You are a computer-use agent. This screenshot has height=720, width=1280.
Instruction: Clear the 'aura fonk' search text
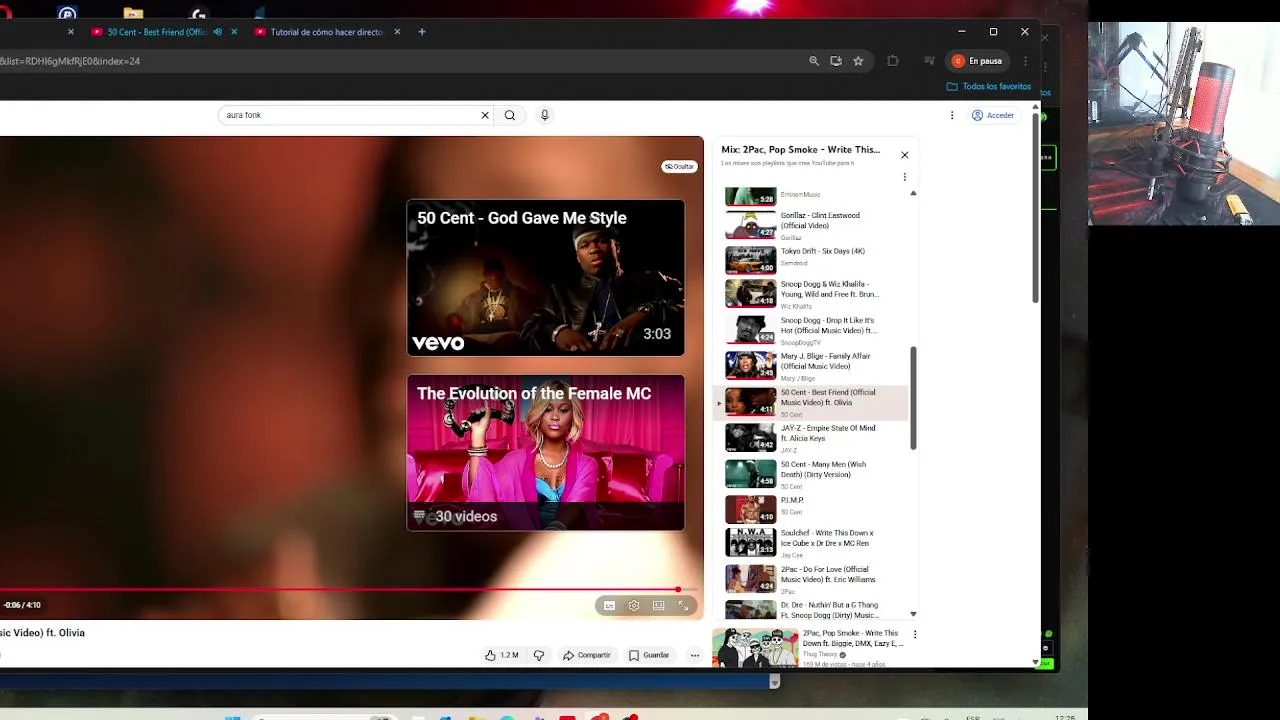click(x=485, y=115)
